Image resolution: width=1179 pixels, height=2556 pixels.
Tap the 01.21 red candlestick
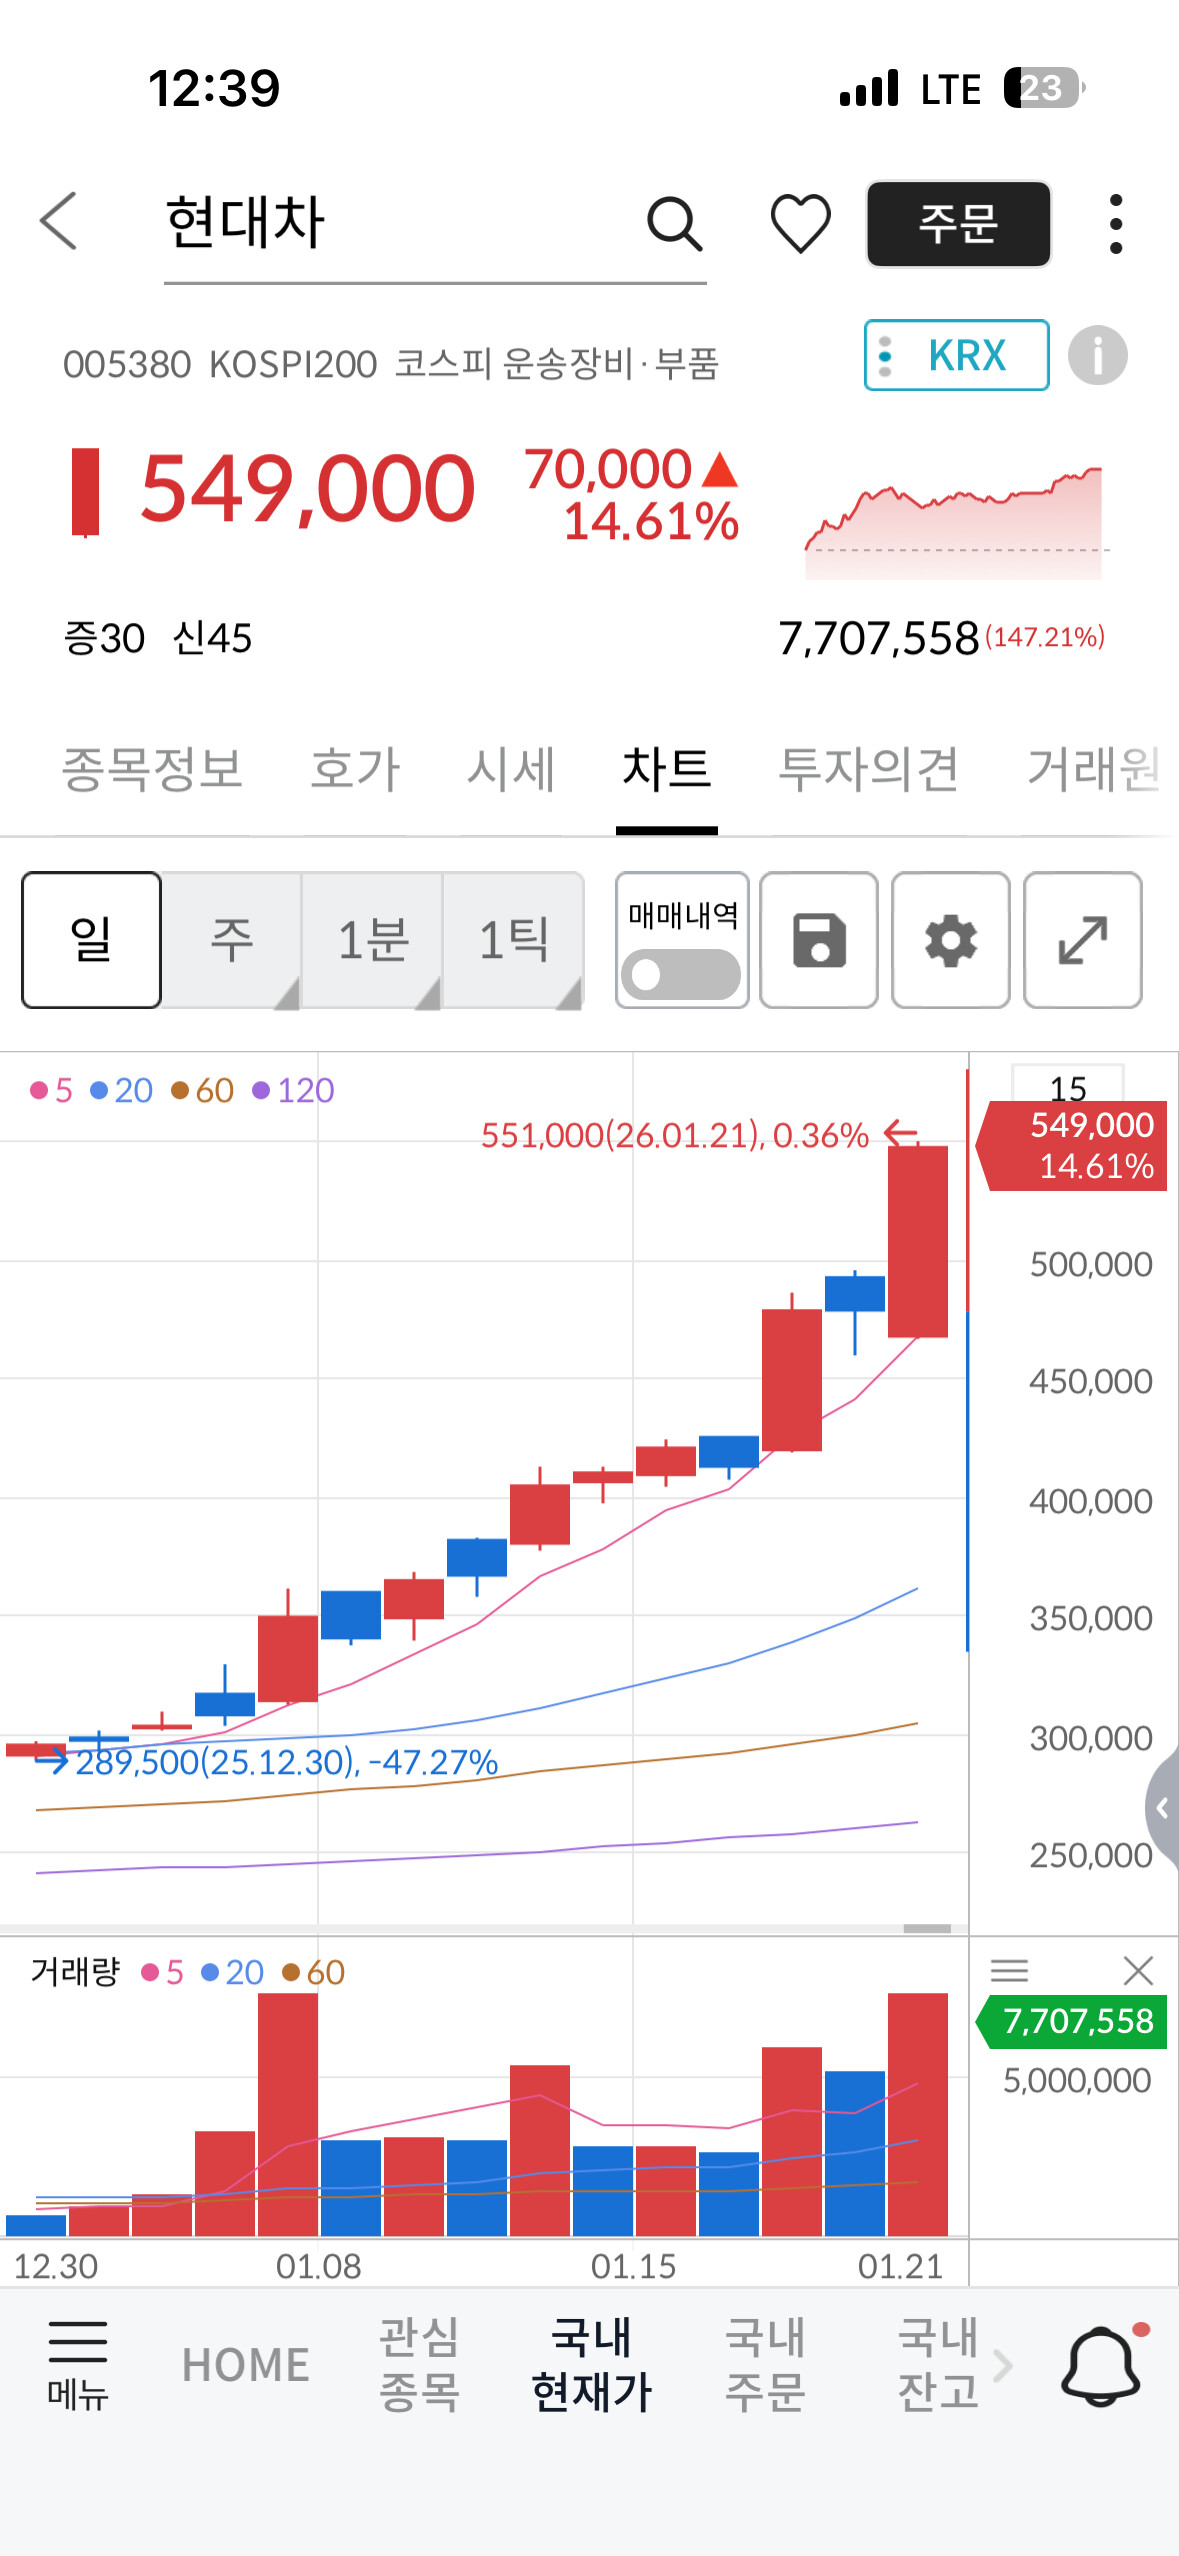[x=918, y=1241]
